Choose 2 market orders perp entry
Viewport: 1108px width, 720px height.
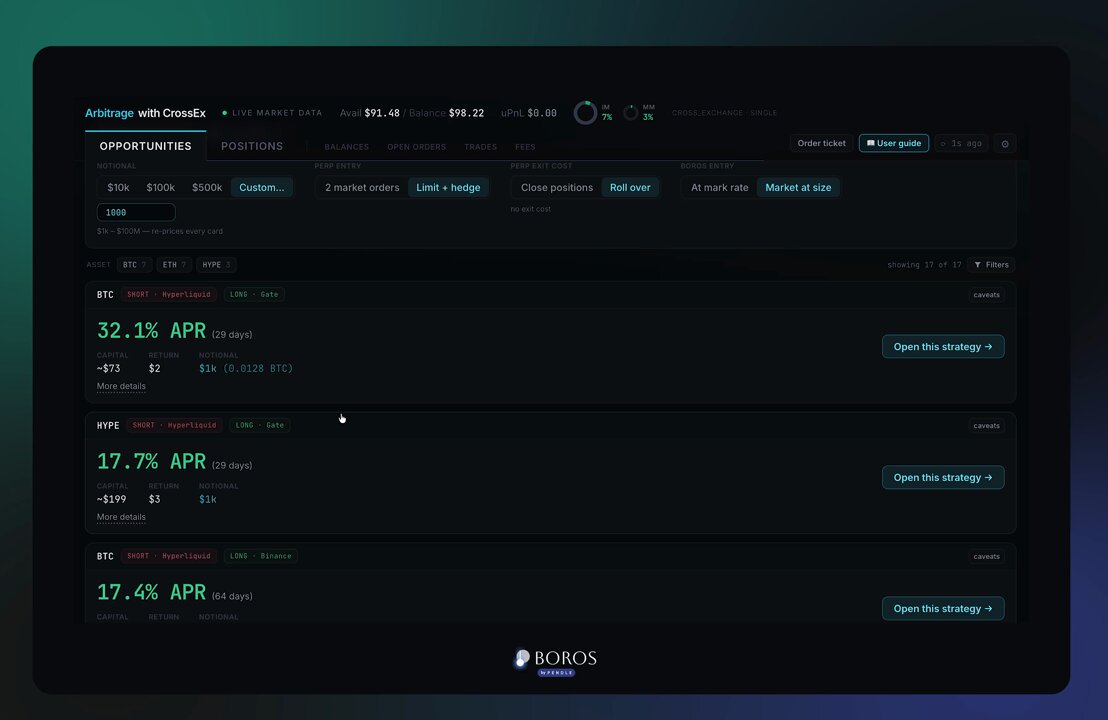coord(362,187)
